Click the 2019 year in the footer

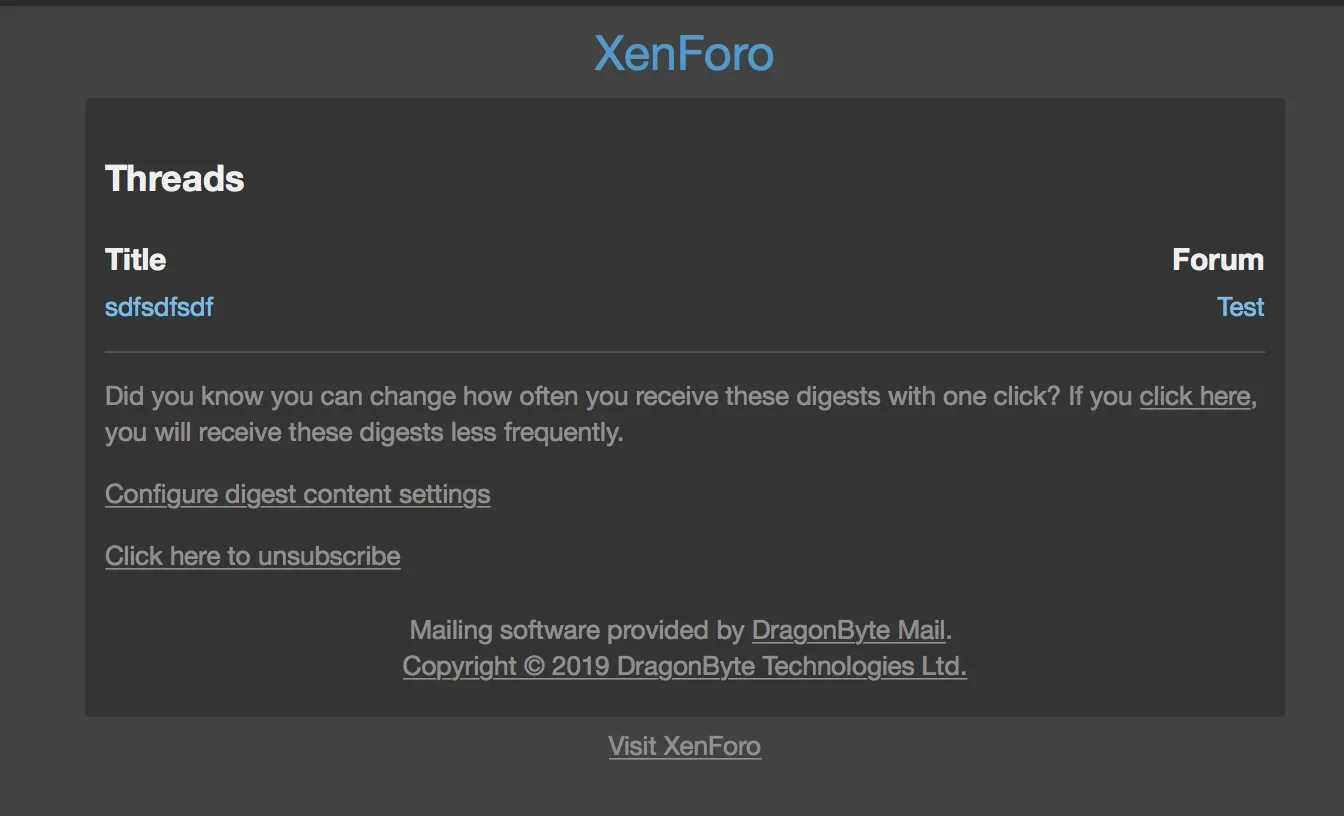click(x=581, y=667)
